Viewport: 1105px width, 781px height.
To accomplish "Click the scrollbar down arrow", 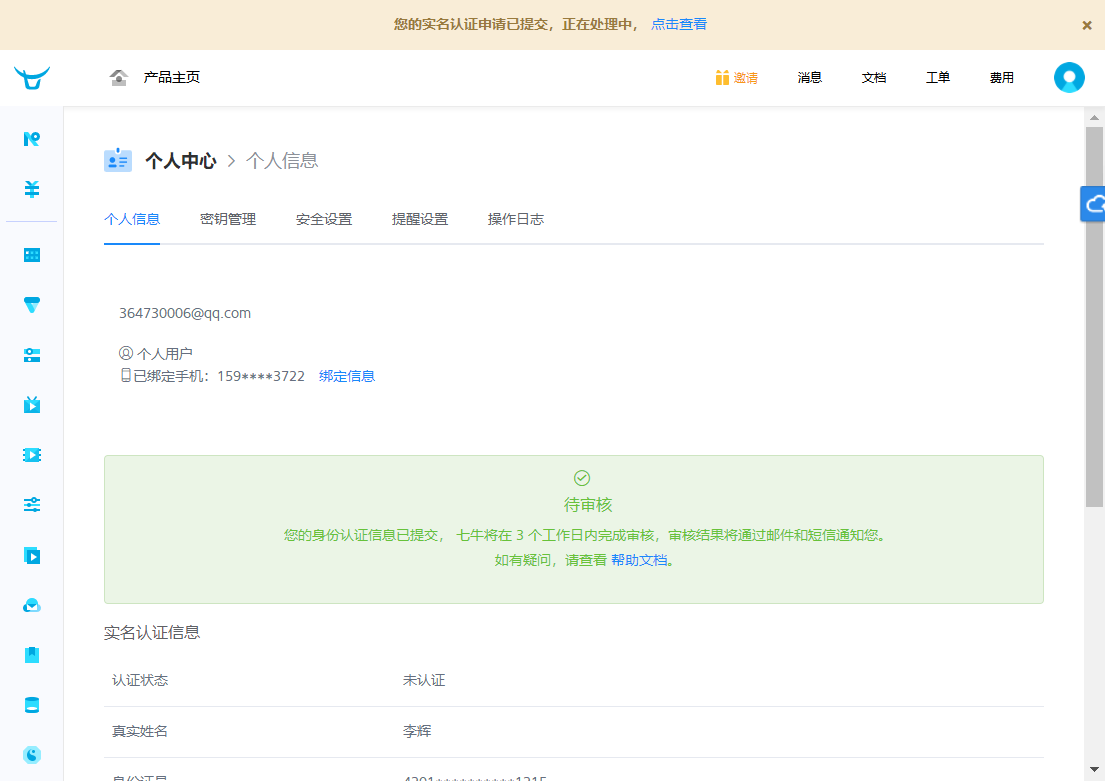I will (x=1096, y=768).
